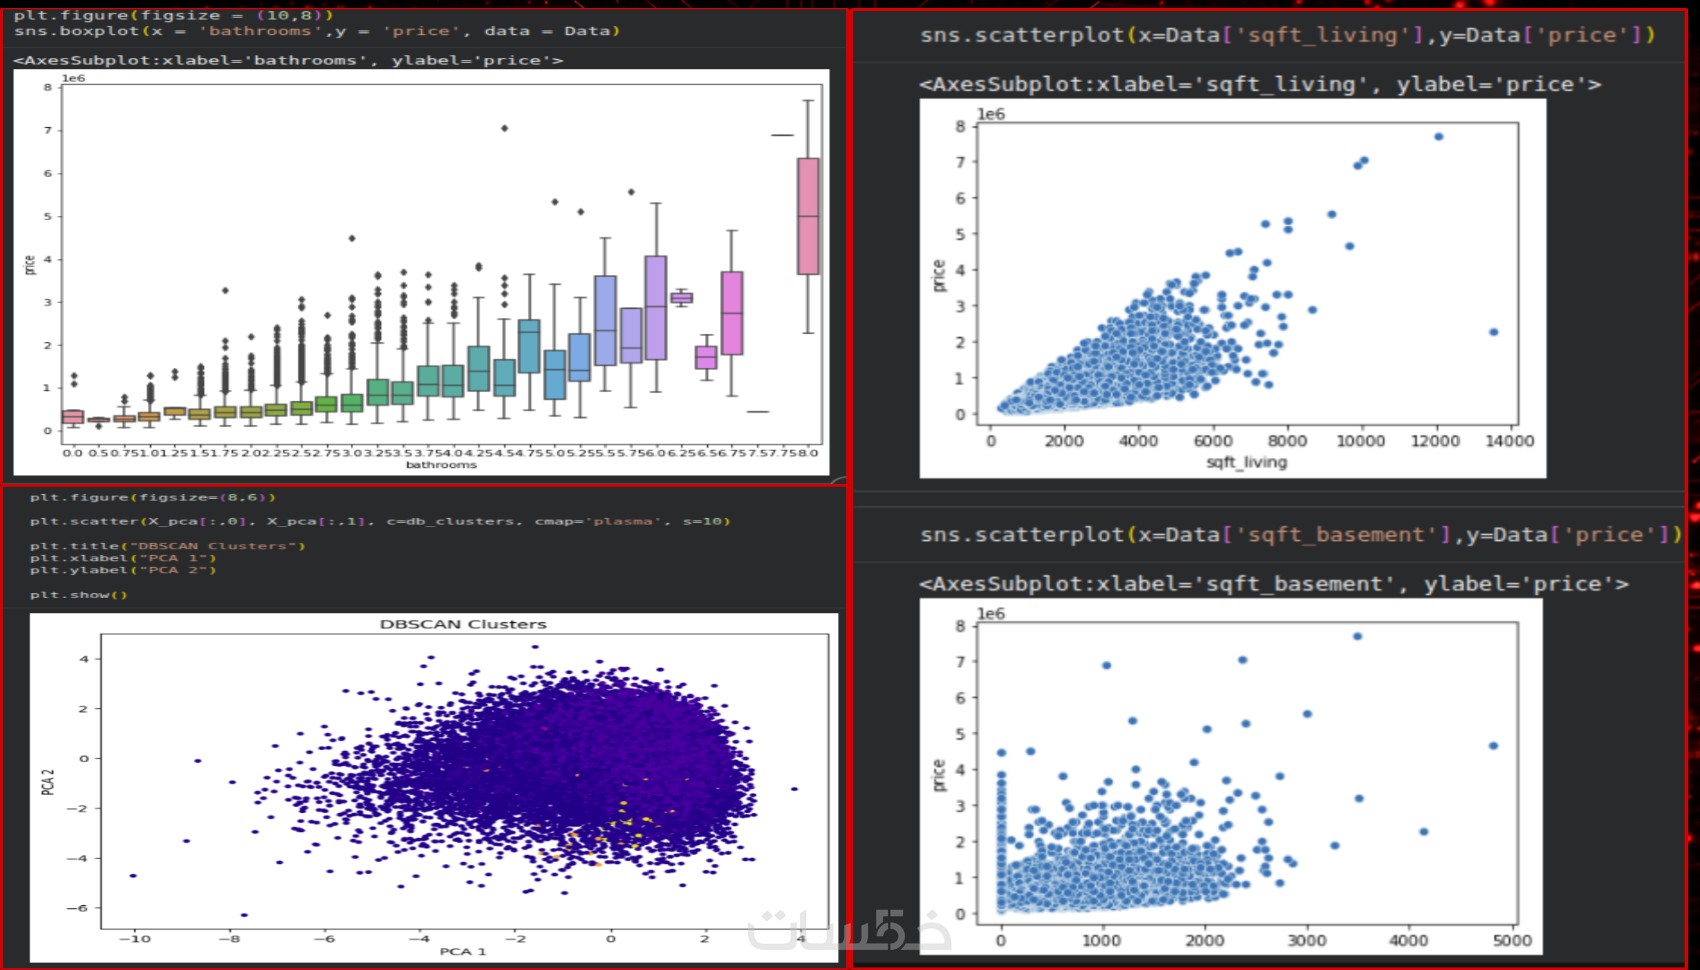Click the pink box at bathrooms 8.0
The height and width of the screenshot is (970, 1700).
pos(808,216)
